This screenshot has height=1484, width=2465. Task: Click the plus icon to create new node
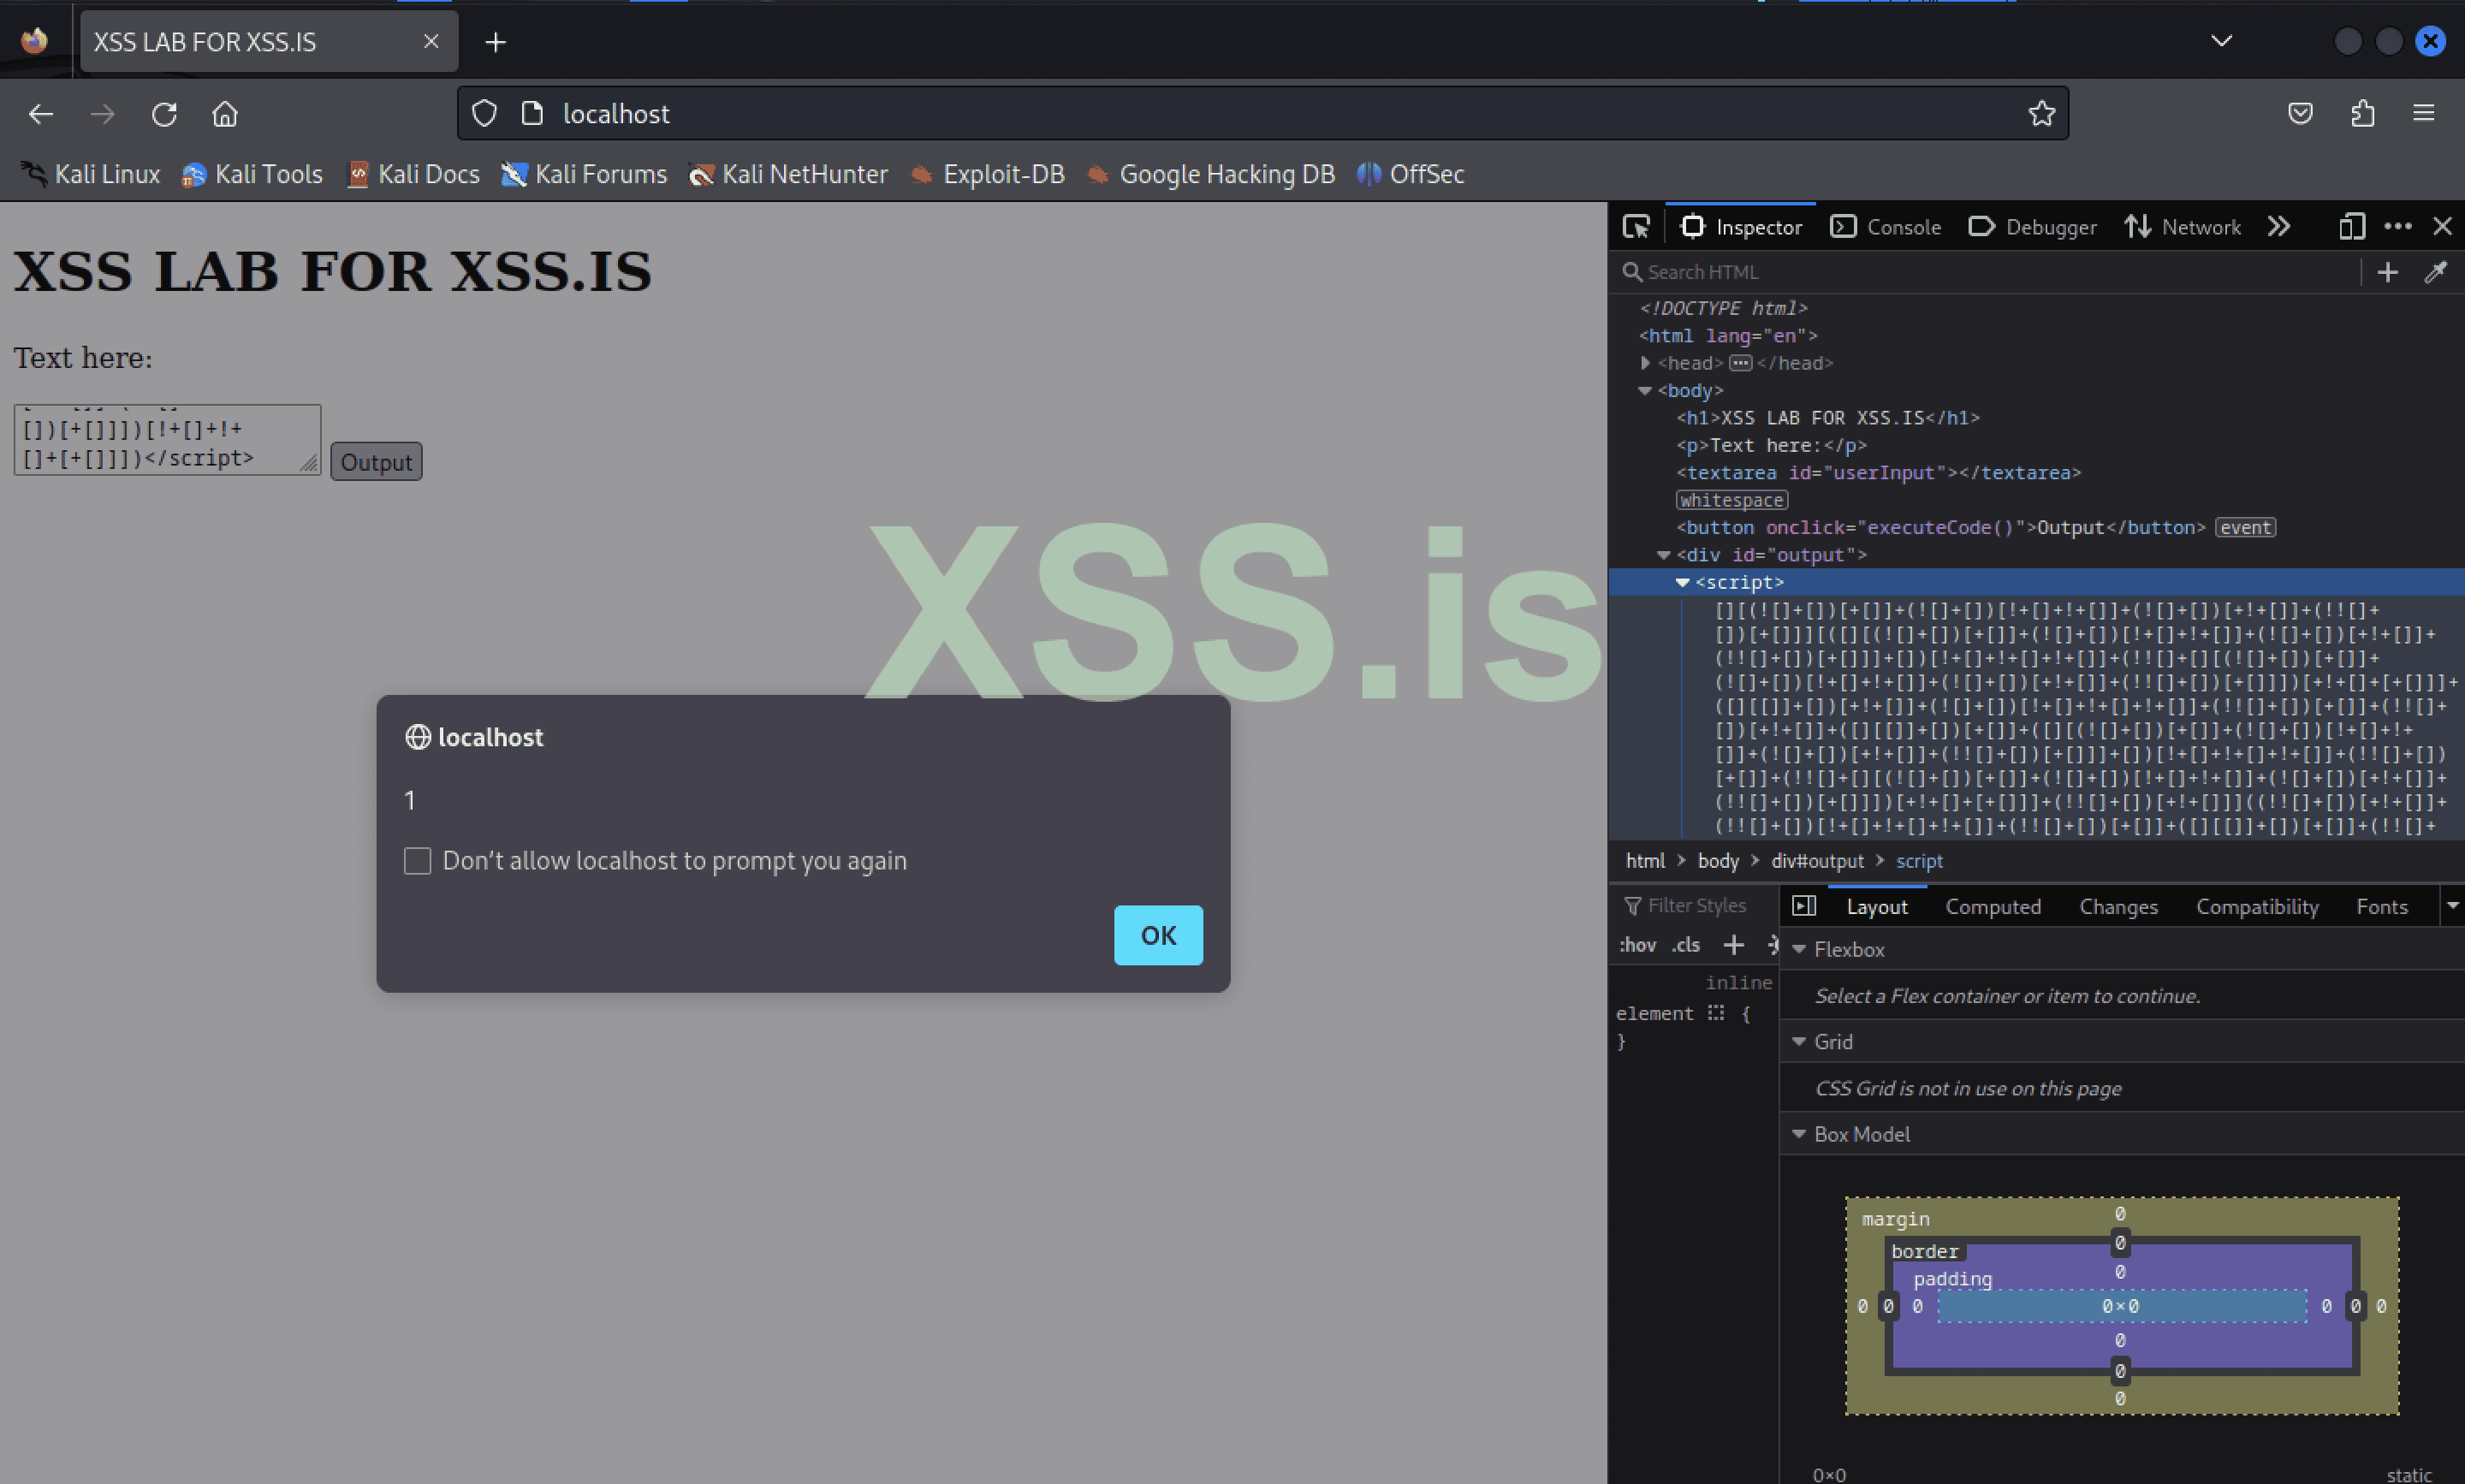pyautogui.click(x=2387, y=272)
